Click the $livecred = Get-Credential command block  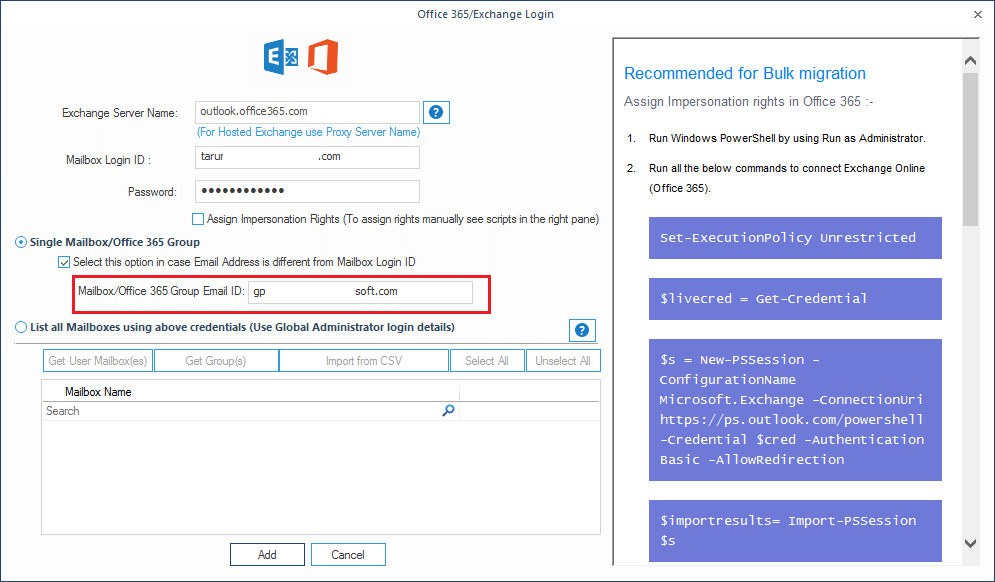click(x=795, y=299)
